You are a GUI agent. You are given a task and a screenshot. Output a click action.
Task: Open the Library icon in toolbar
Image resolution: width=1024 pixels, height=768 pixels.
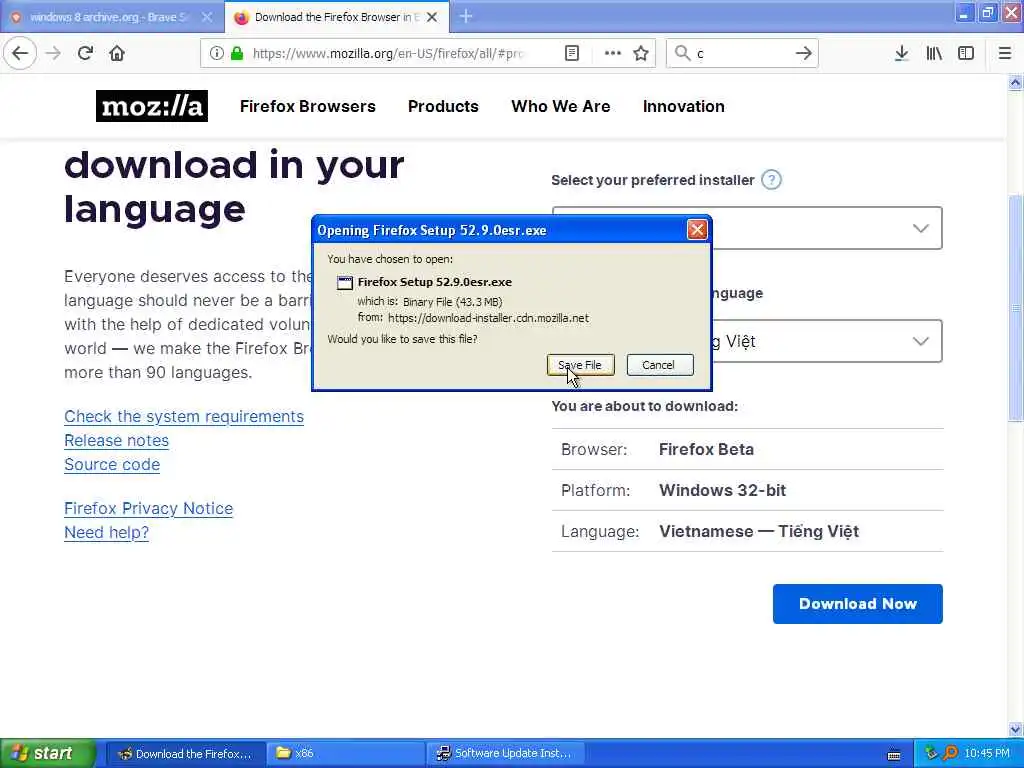(934, 53)
